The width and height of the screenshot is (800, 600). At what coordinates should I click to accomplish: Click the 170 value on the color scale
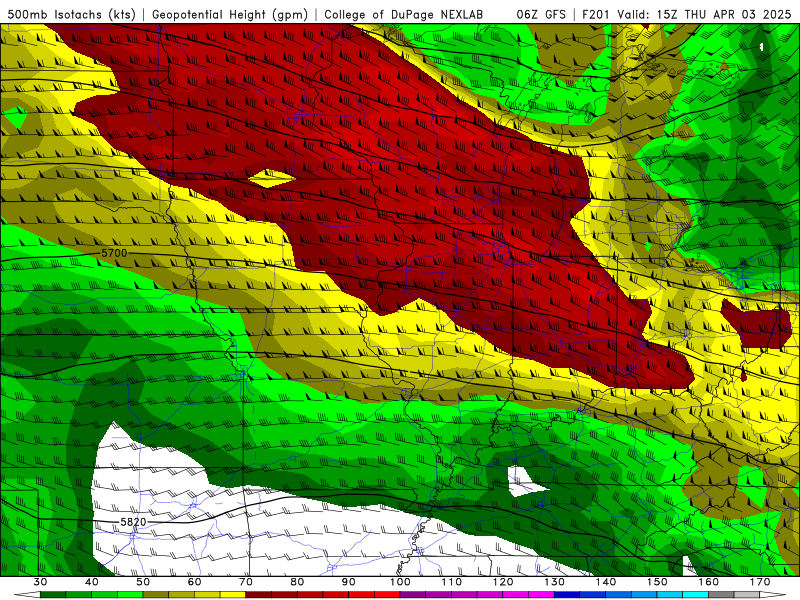760,582
